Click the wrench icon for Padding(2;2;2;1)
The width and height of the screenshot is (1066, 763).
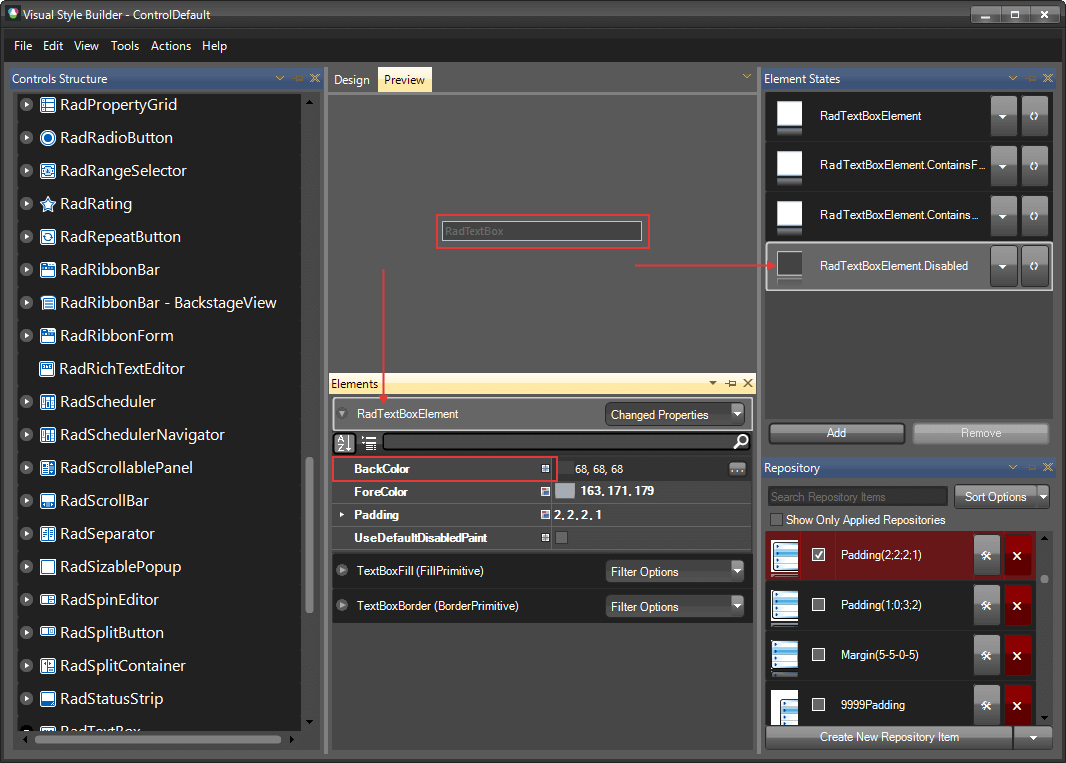click(x=987, y=556)
